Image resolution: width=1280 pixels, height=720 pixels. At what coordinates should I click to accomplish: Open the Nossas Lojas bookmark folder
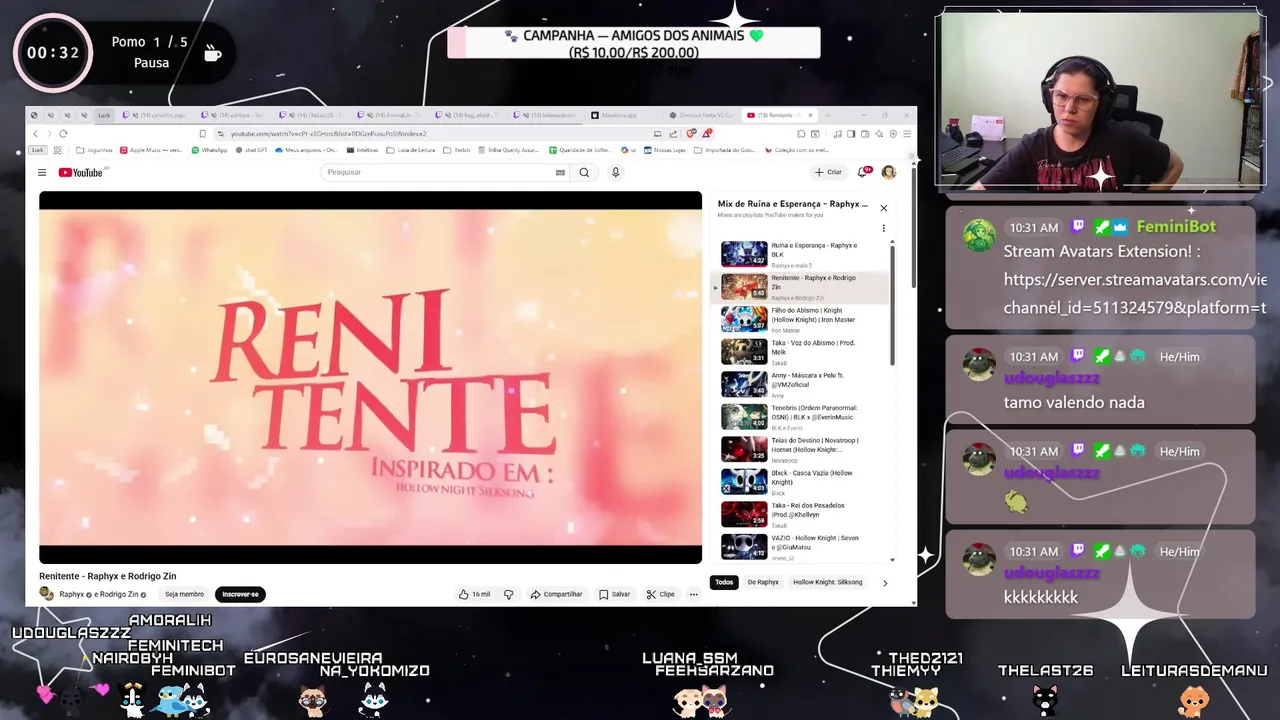click(x=664, y=150)
